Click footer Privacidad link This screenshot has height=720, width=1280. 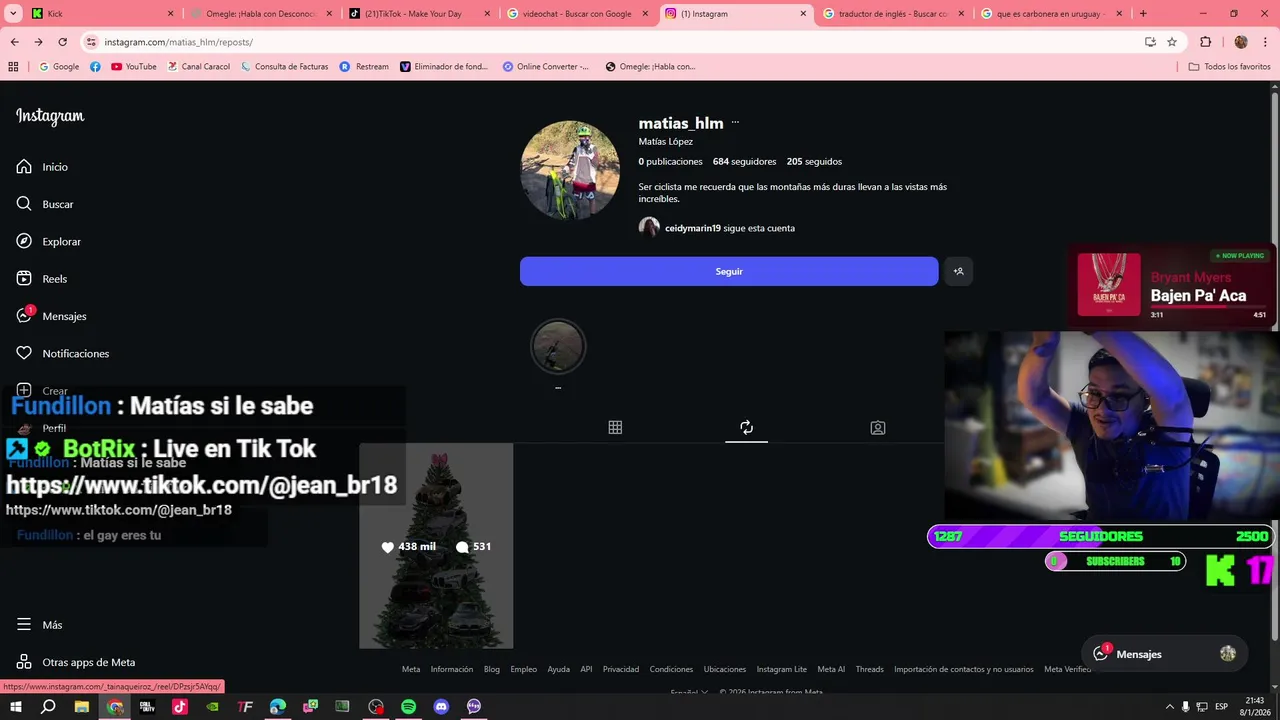(621, 669)
